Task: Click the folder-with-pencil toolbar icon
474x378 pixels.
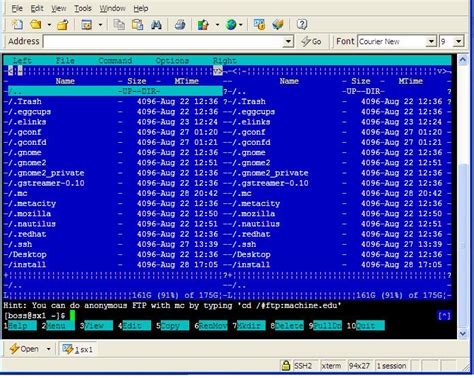Action: [x=63, y=25]
